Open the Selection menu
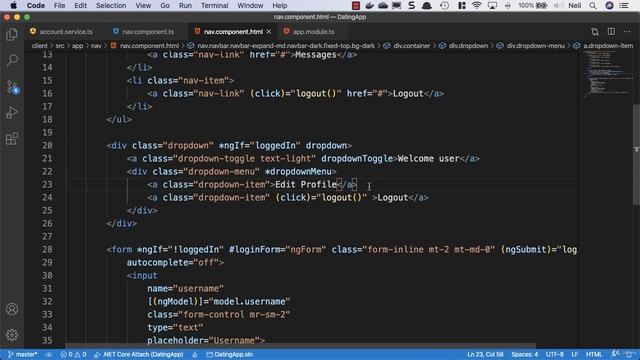Image resolution: width=640 pixels, height=360 pixels. point(111,5)
